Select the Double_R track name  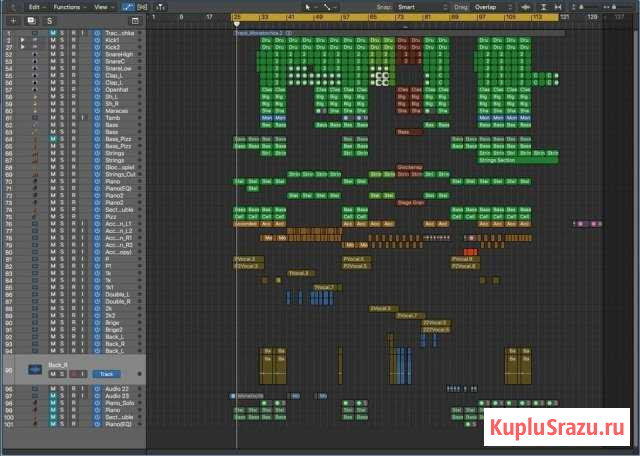(118, 301)
